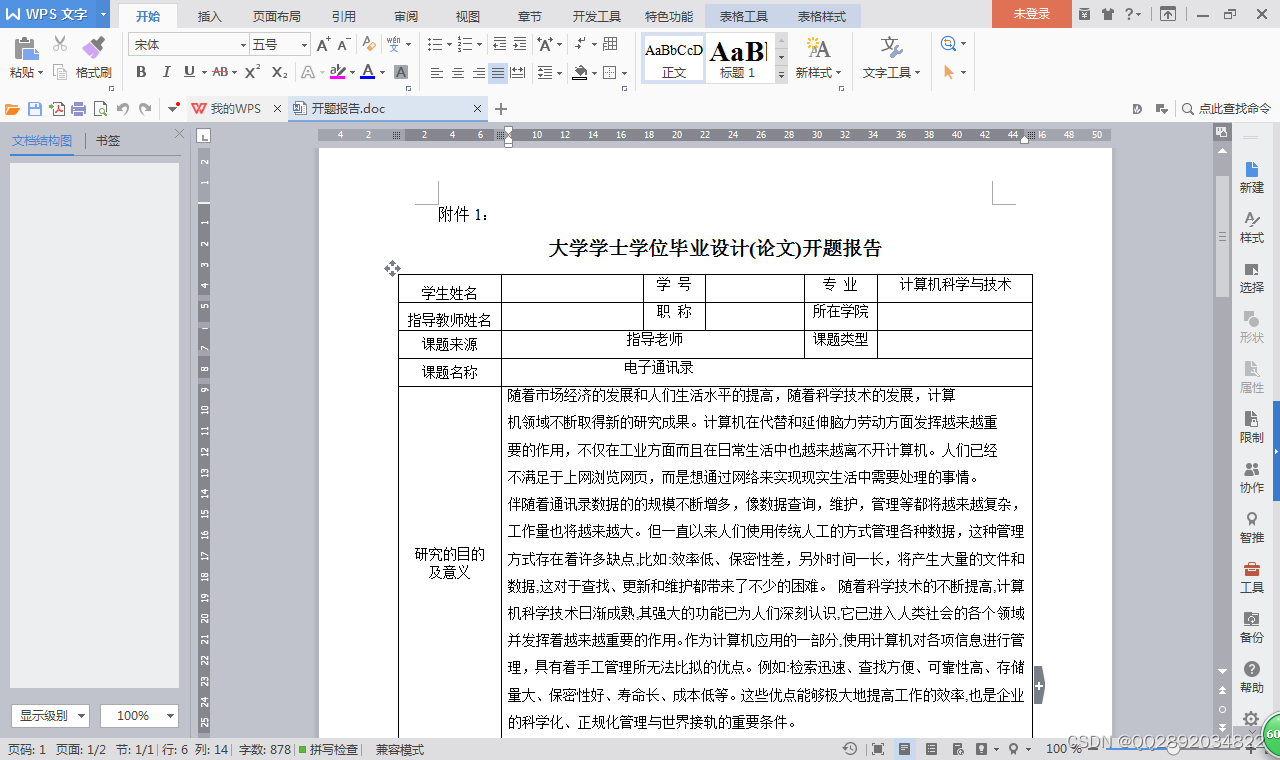Image resolution: width=1280 pixels, height=760 pixels.
Task: Click the print preview icon
Action: click(100, 109)
